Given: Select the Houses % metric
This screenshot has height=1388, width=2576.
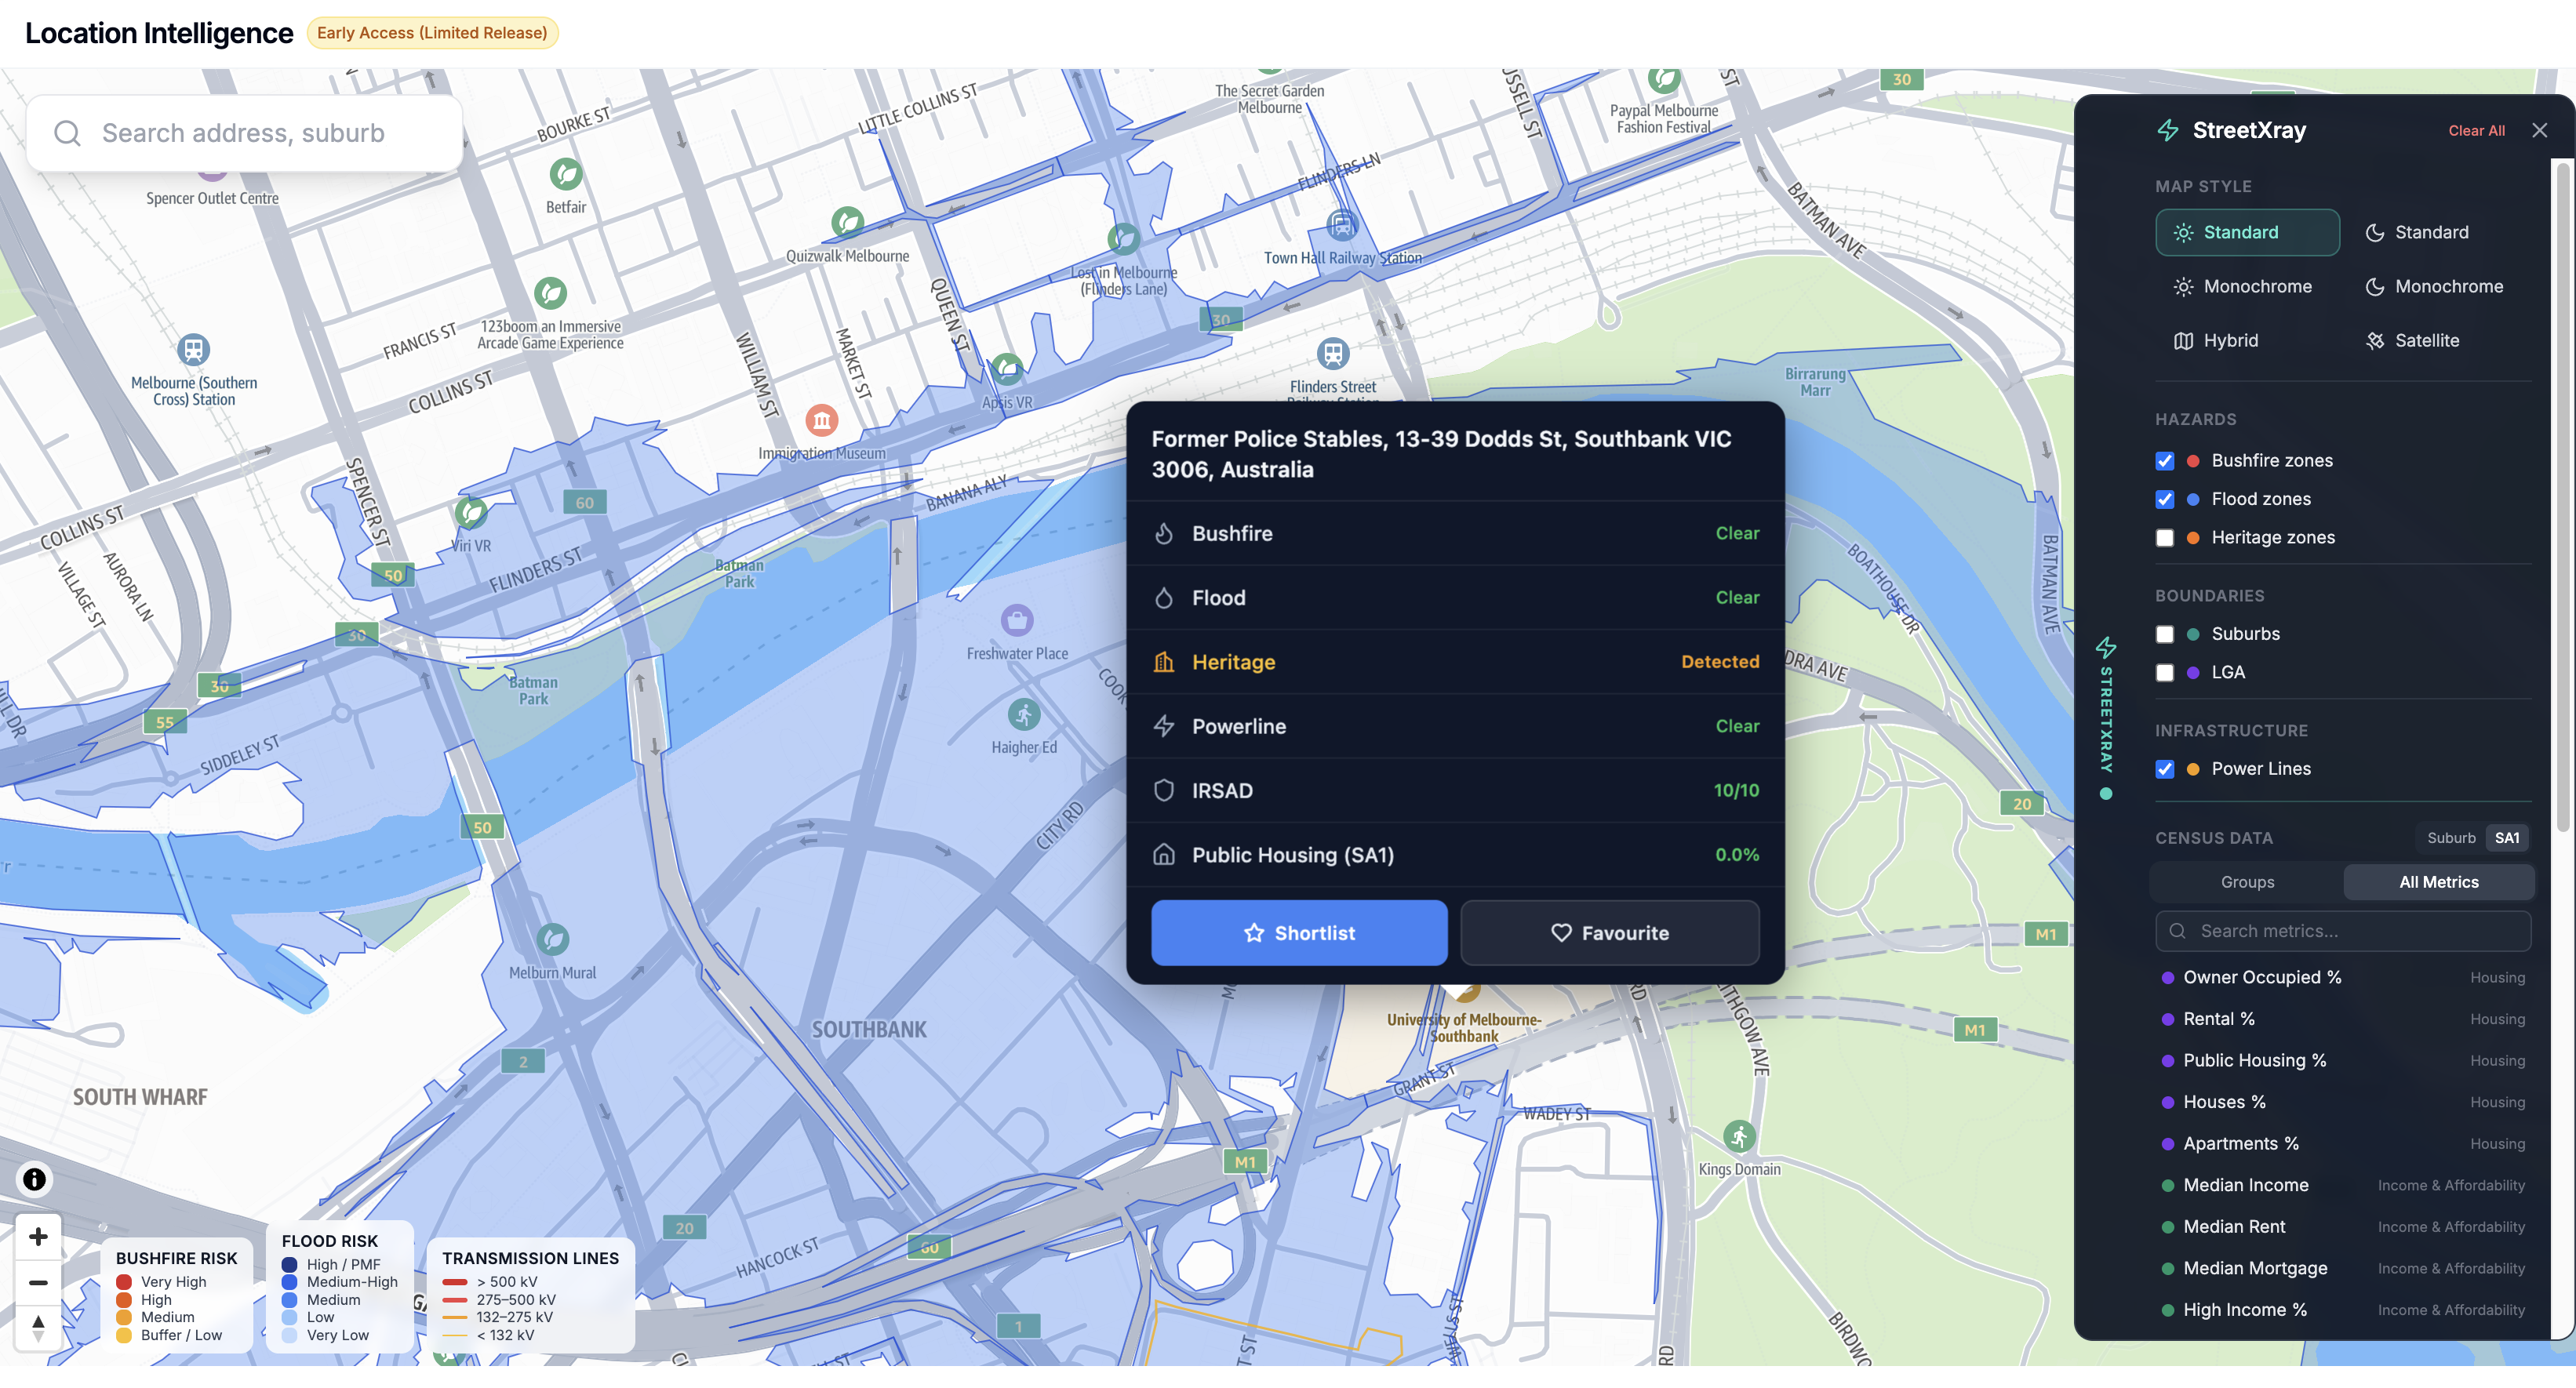Looking at the screenshot, I should (2342, 1102).
